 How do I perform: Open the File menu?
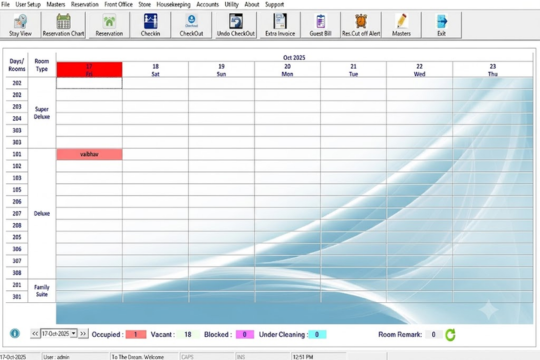[6, 4]
